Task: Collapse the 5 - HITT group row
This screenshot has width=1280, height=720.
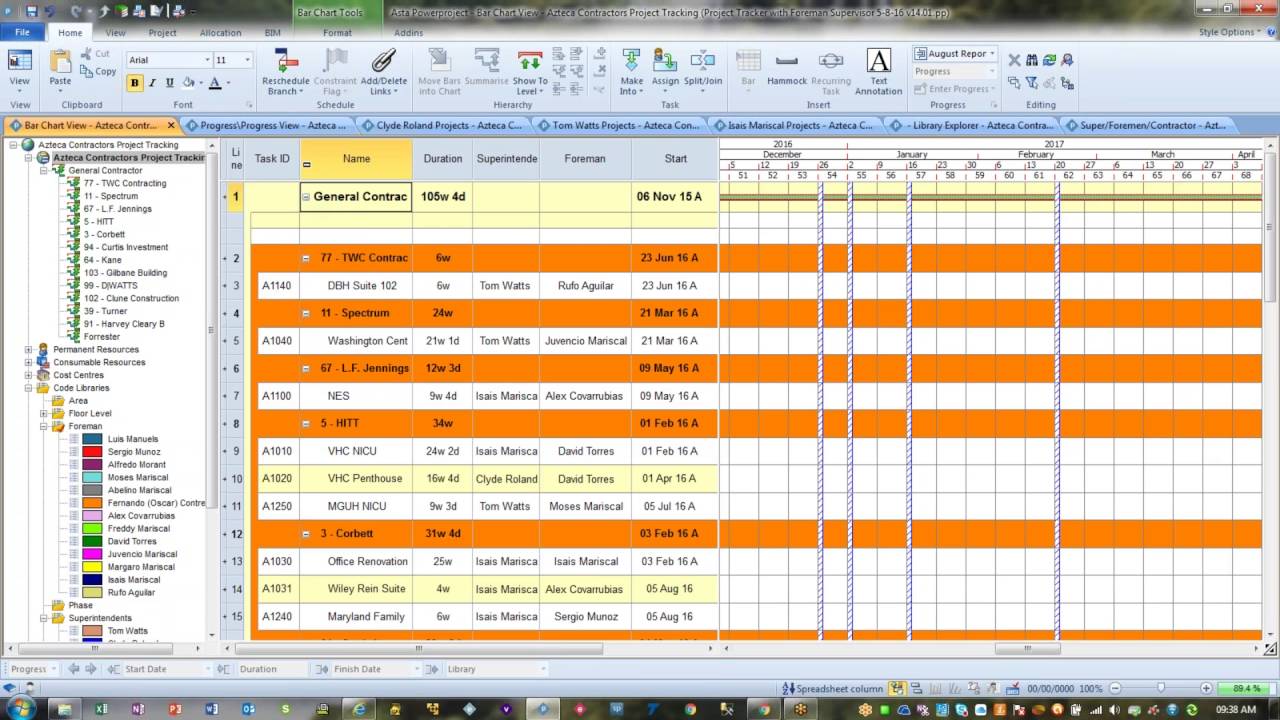Action: tap(307, 424)
